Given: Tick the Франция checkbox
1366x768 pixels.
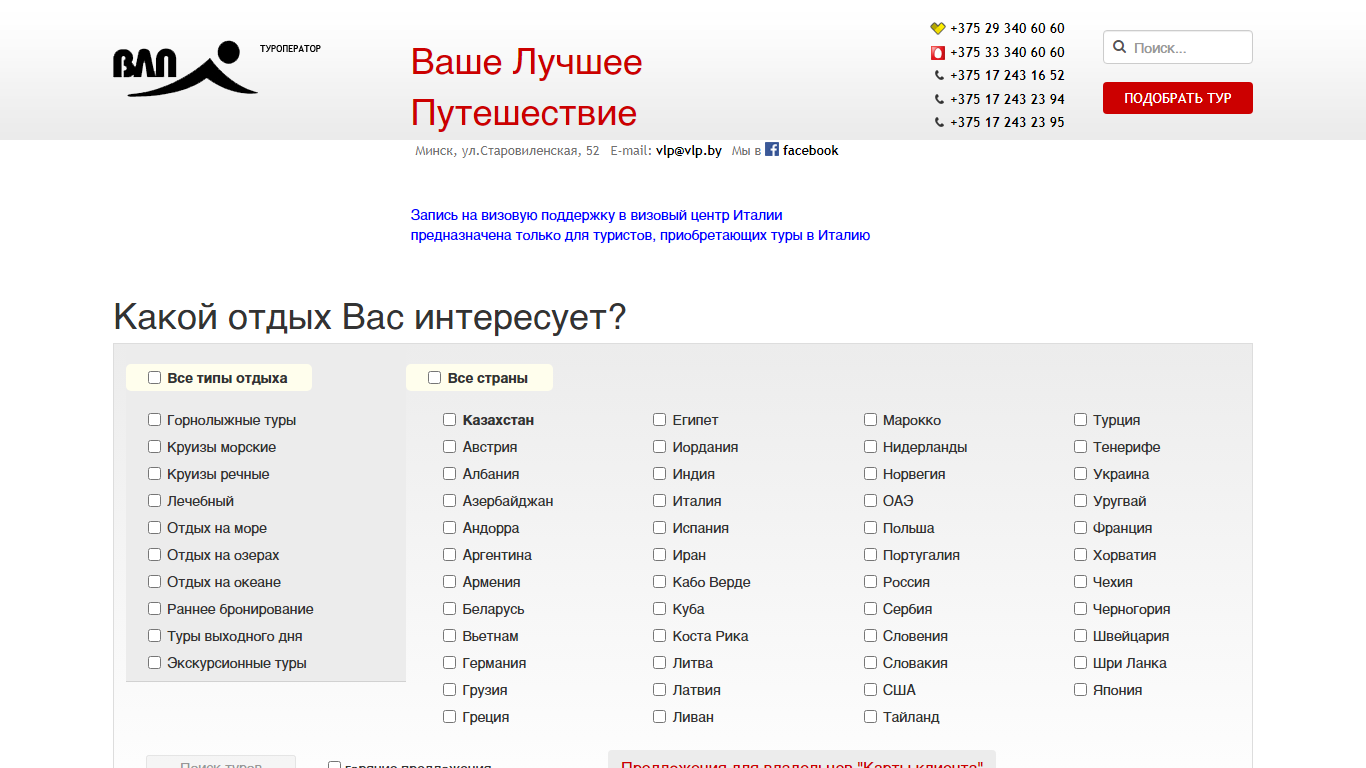Looking at the screenshot, I should click(x=1081, y=528).
